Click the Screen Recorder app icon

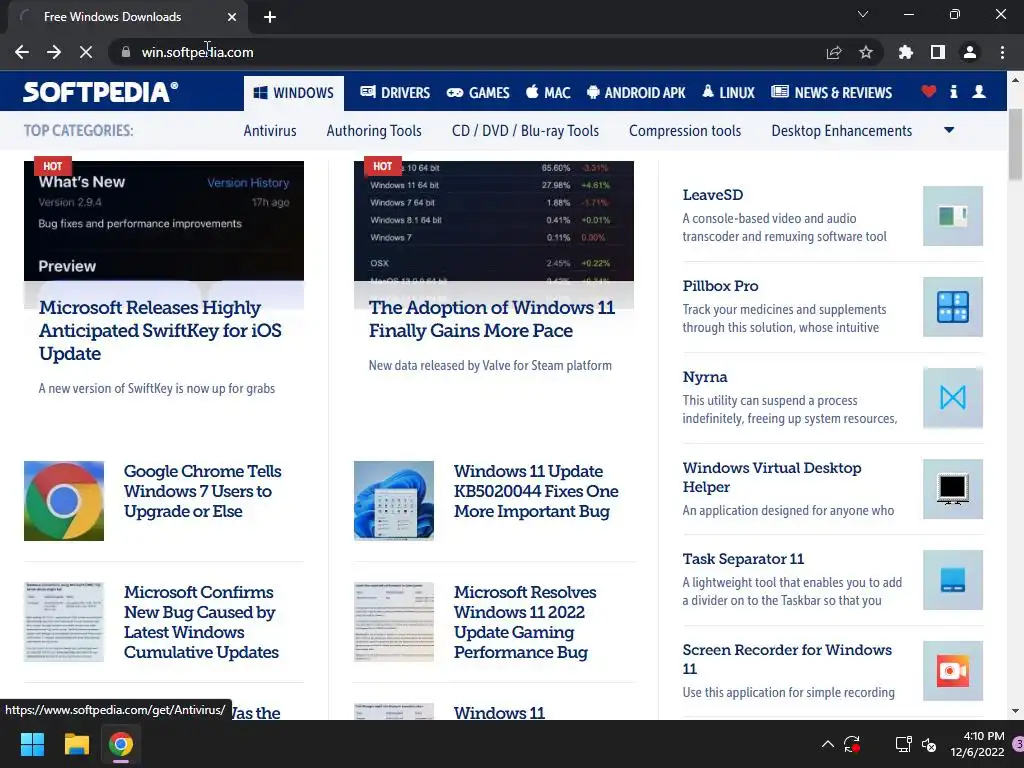click(x=953, y=671)
